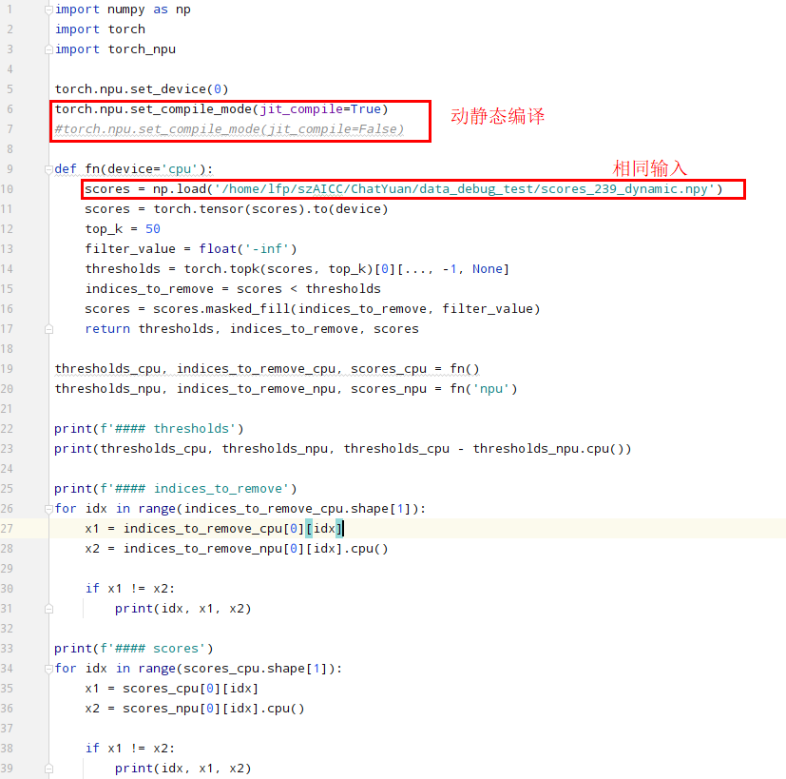786x779 pixels.
Task: Click "fn('npu')" call on line 20
Action: (483, 389)
